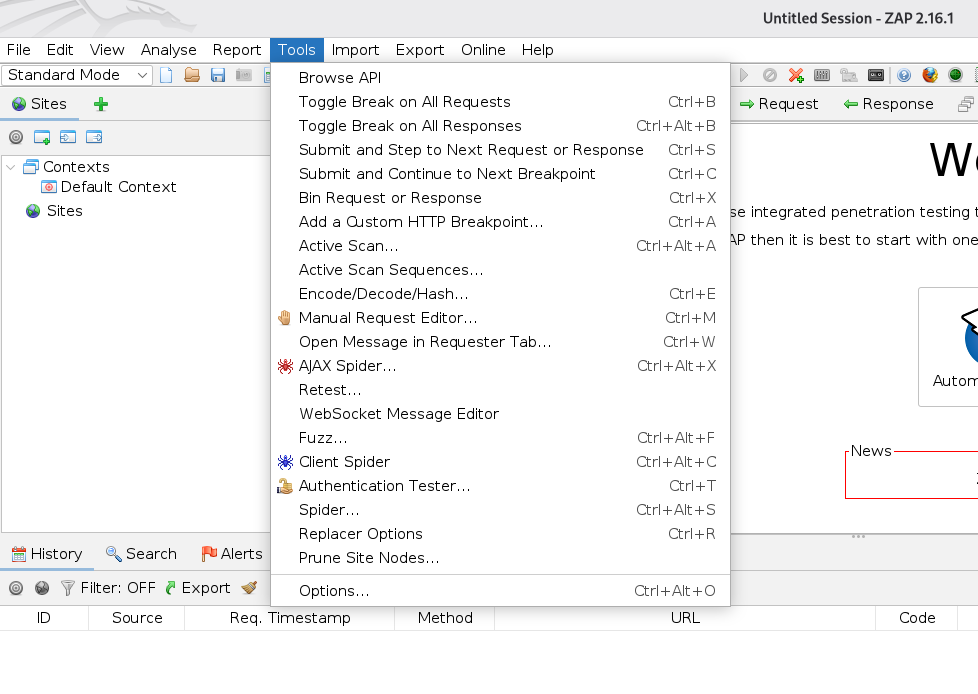Open the Filter: OFF history filter
The width and height of the screenshot is (978, 694).
pos(109,588)
